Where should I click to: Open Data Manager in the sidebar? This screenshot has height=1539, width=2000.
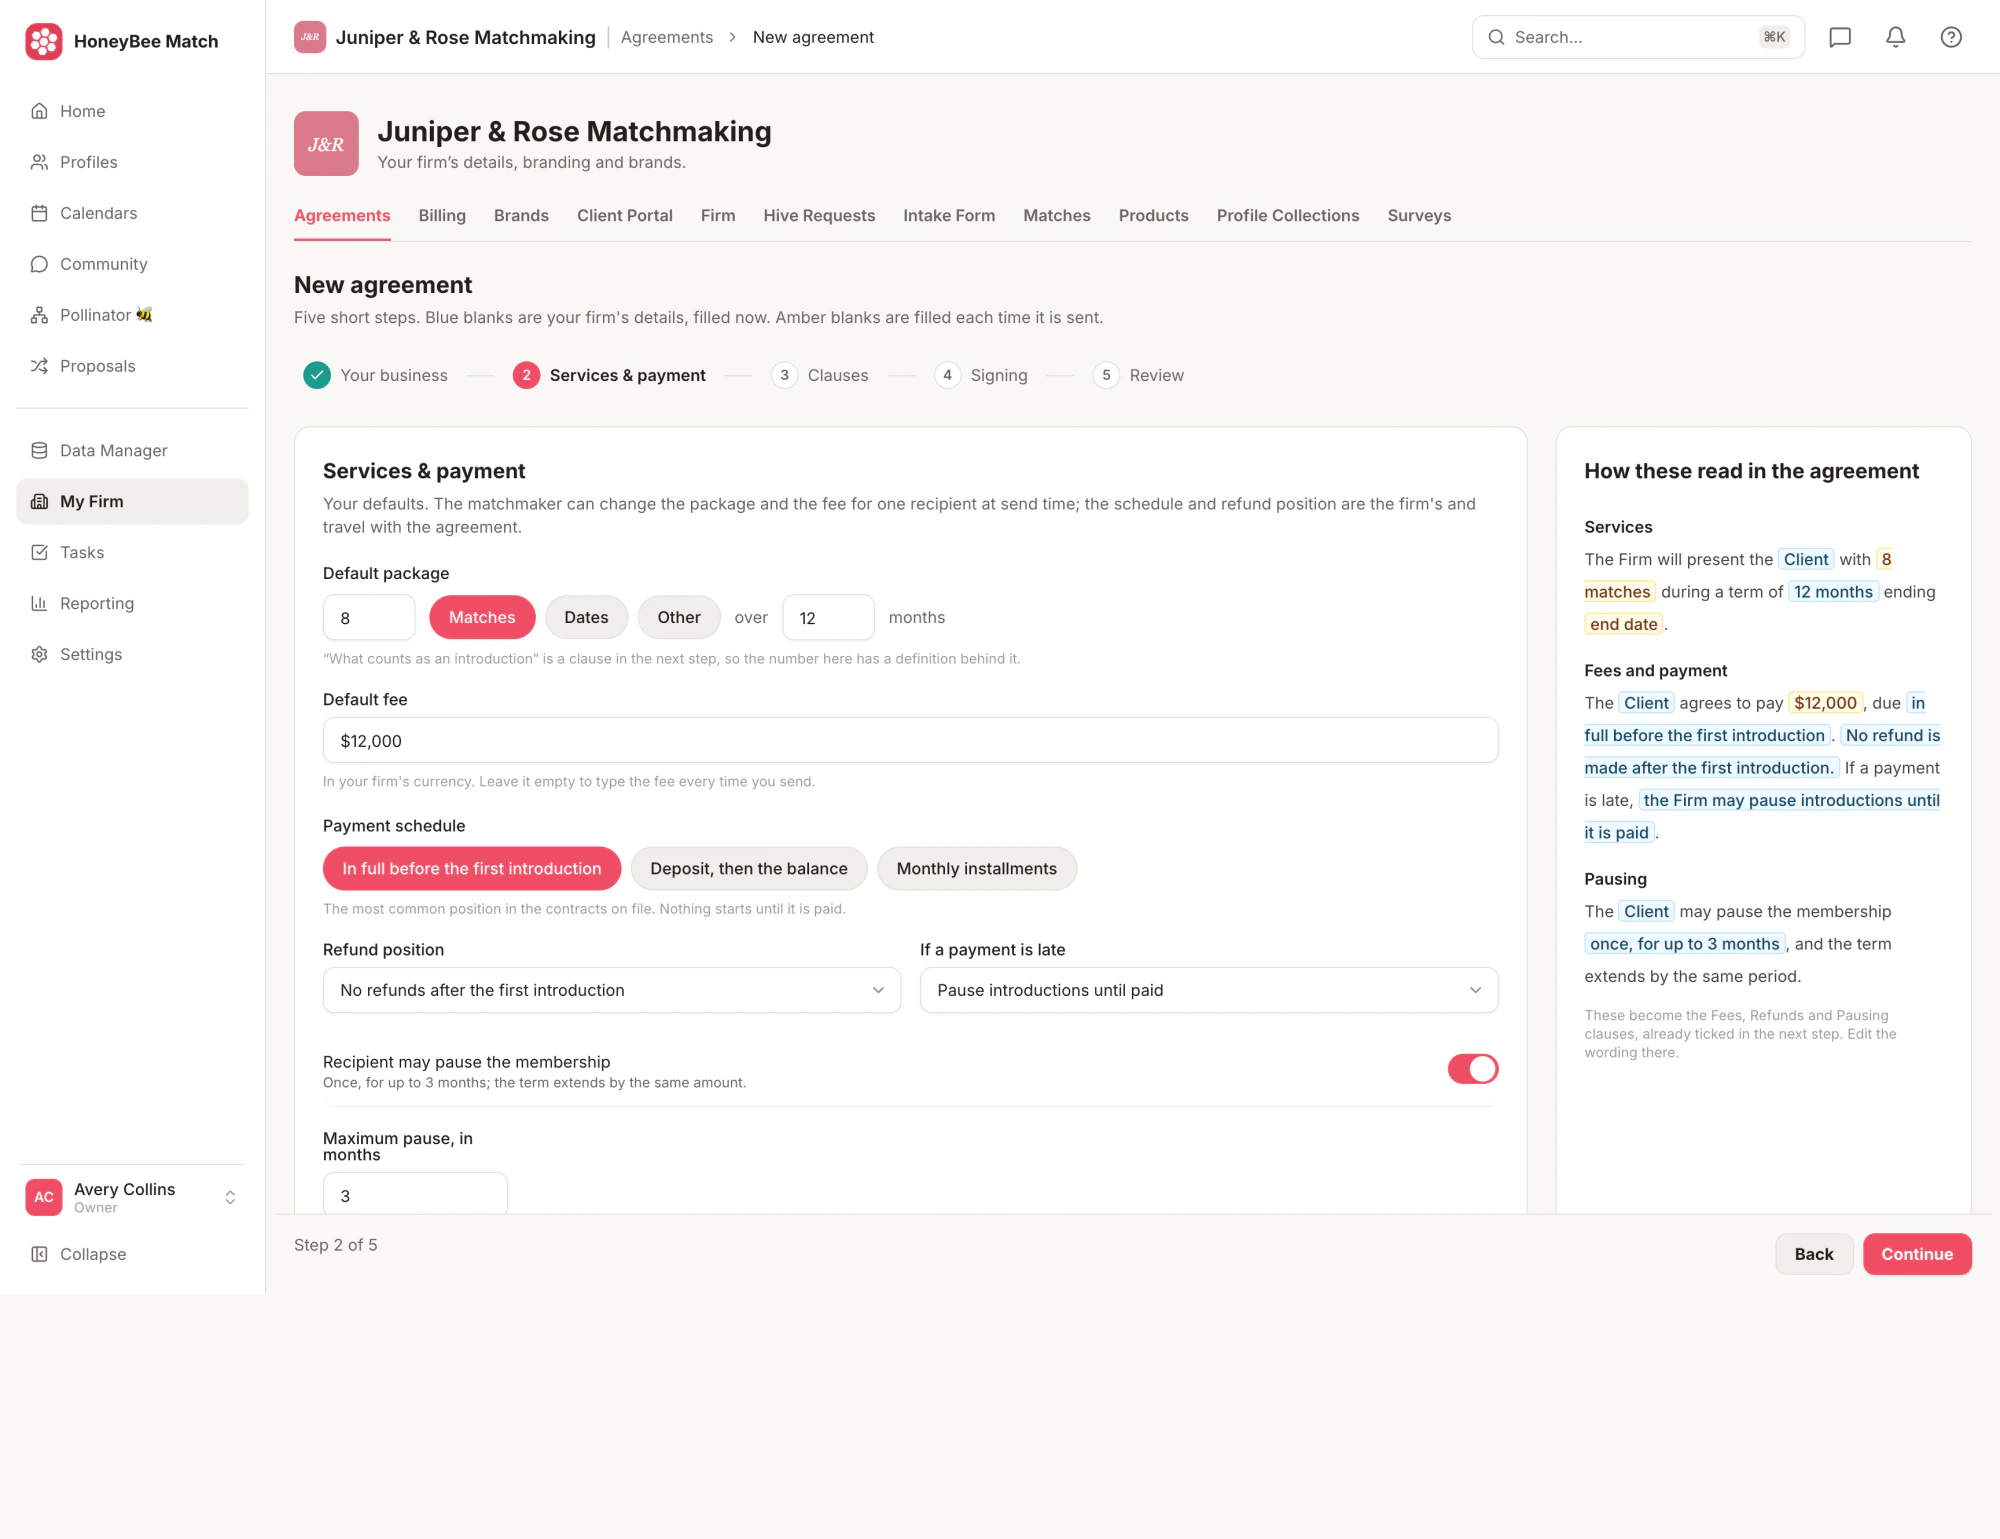tap(132, 450)
